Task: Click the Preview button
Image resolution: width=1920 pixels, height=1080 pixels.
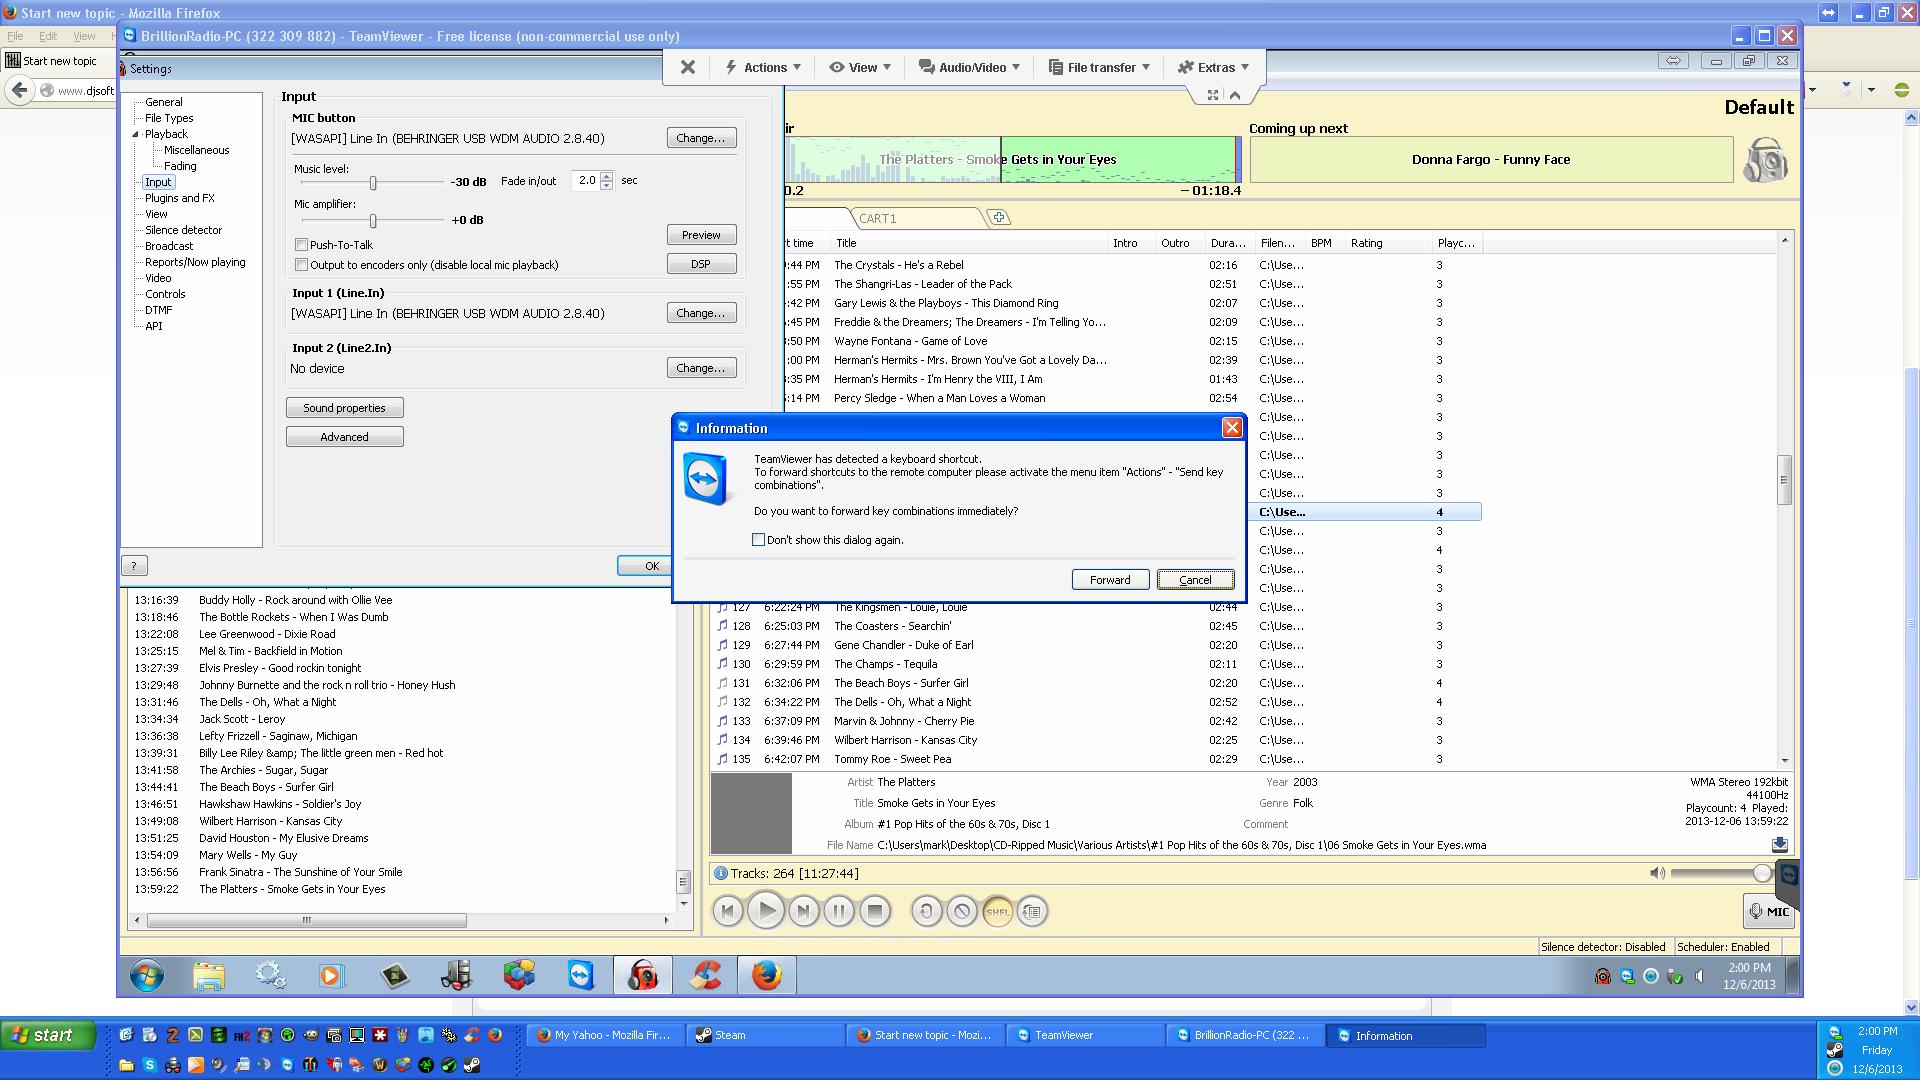Action: 701,235
